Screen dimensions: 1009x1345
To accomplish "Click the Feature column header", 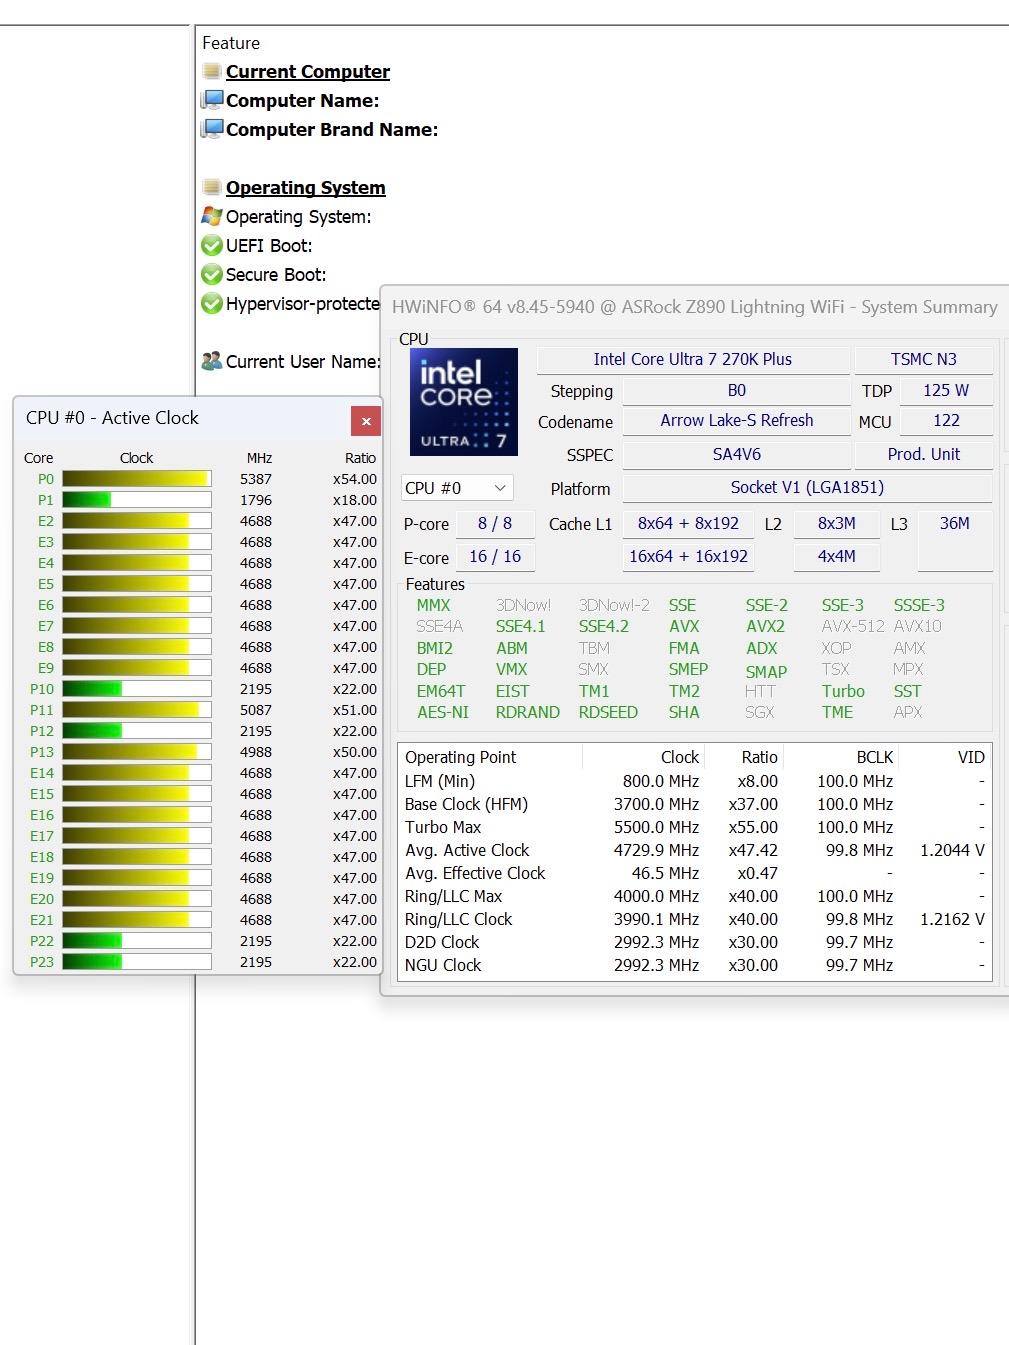I will click(231, 43).
